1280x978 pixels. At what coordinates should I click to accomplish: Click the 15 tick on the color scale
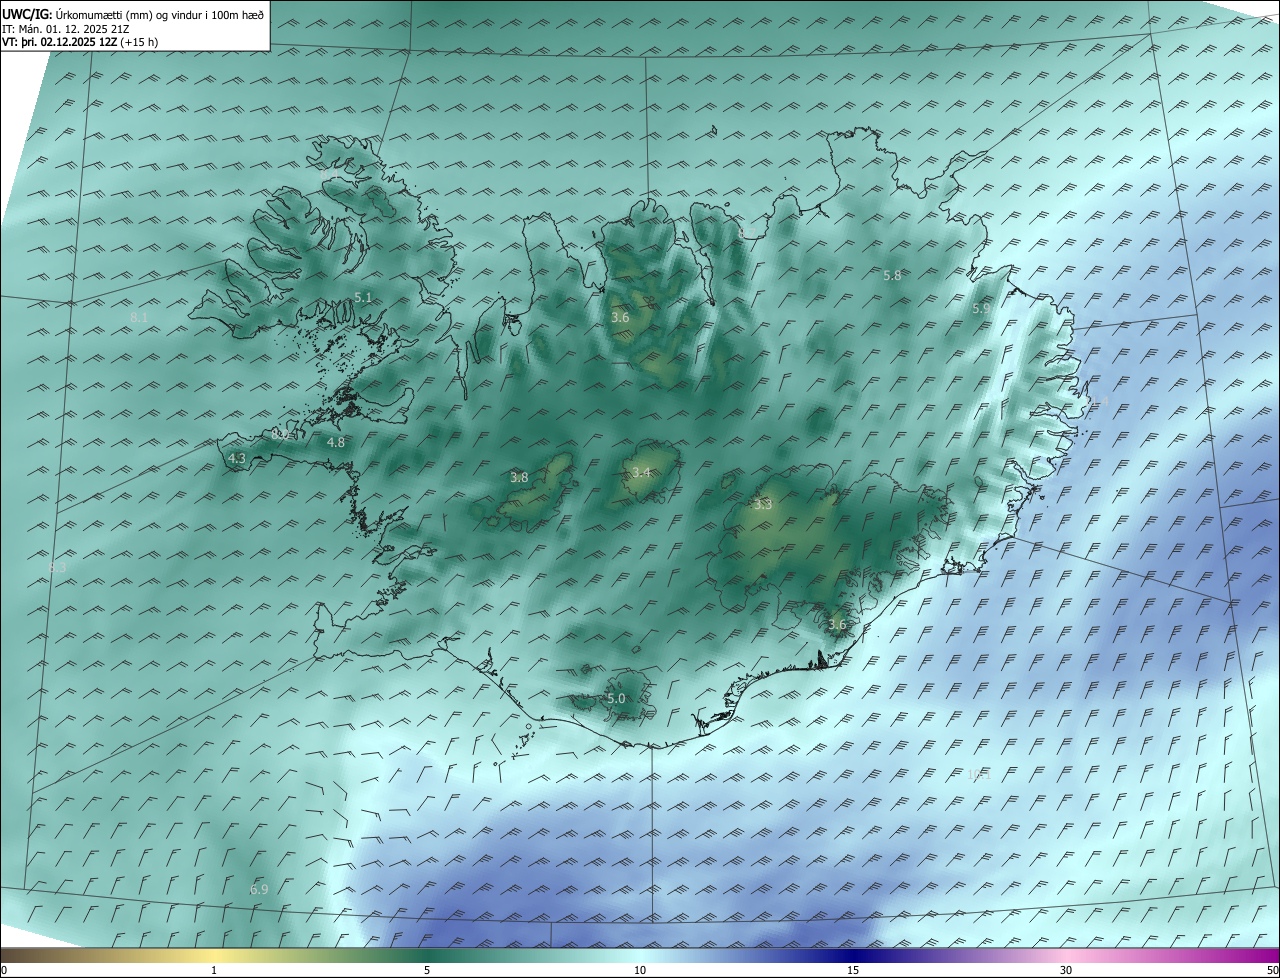[x=853, y=970]
